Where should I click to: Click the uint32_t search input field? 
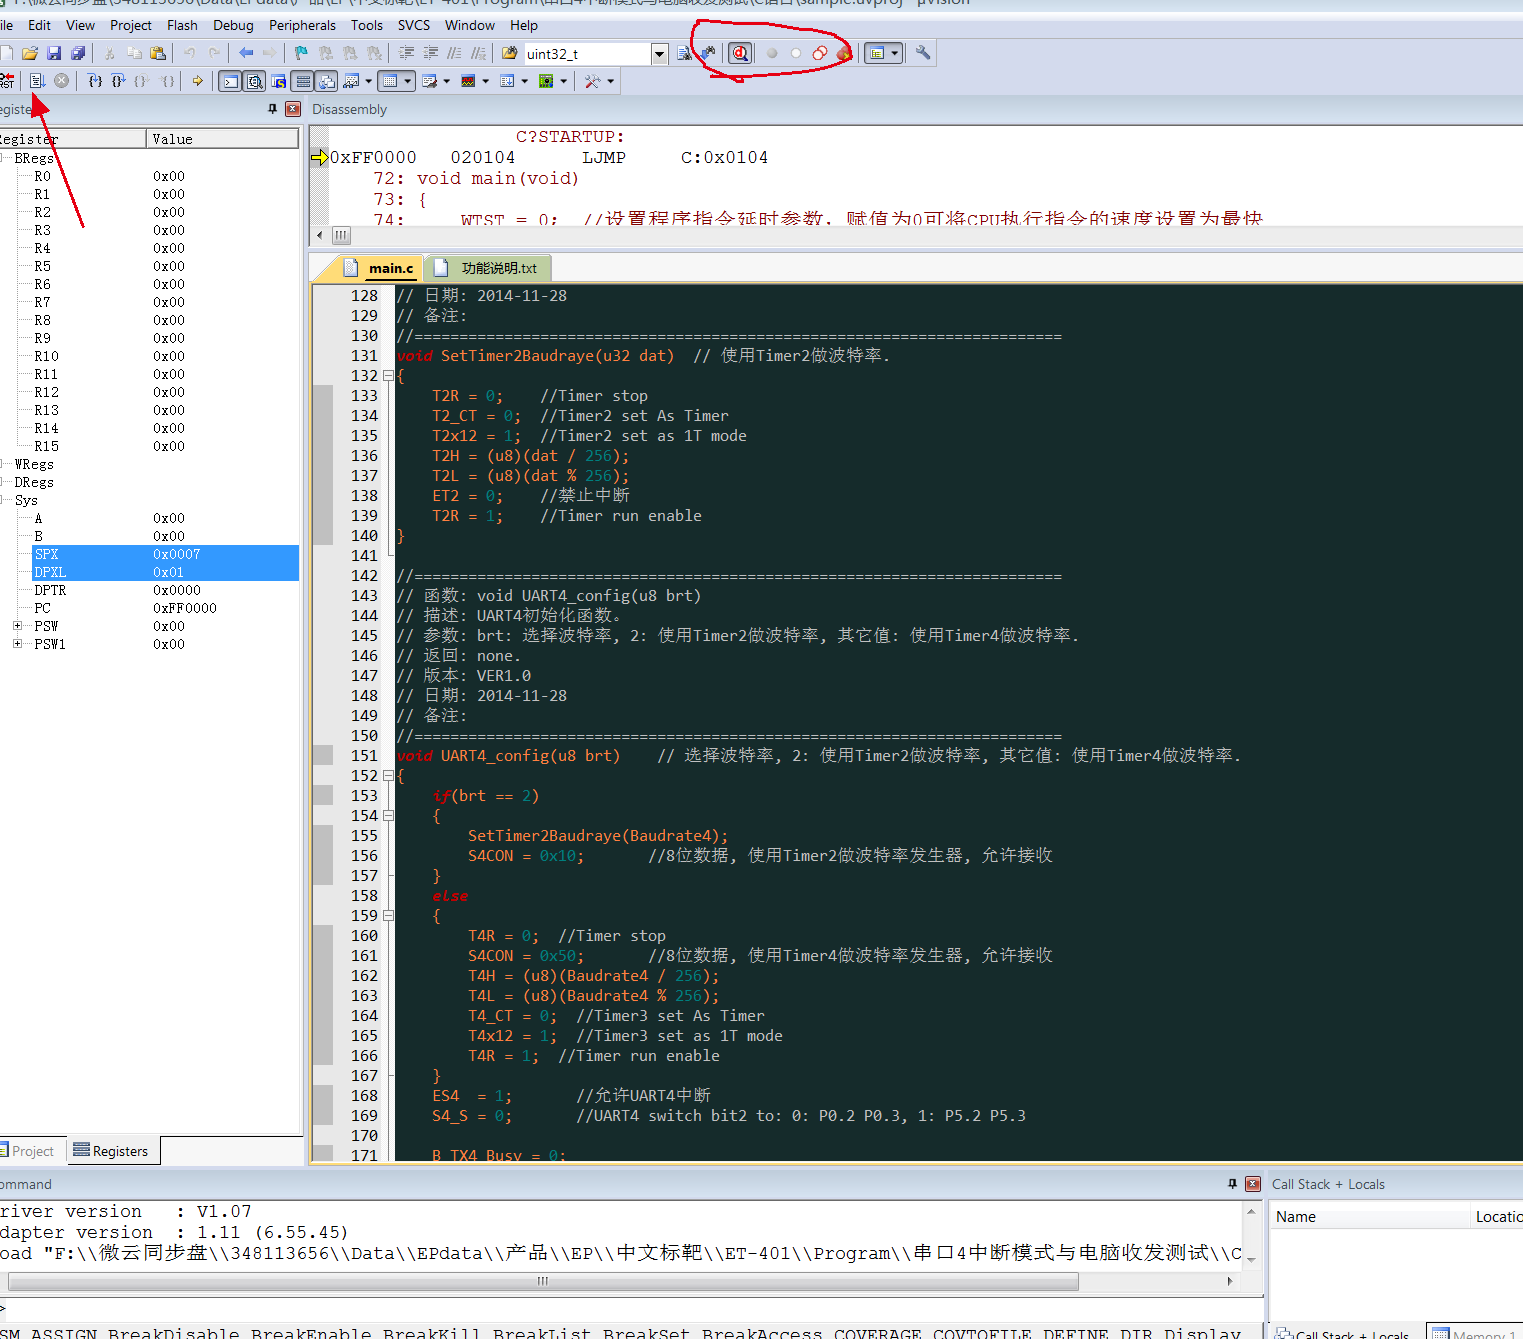[588, 54]
